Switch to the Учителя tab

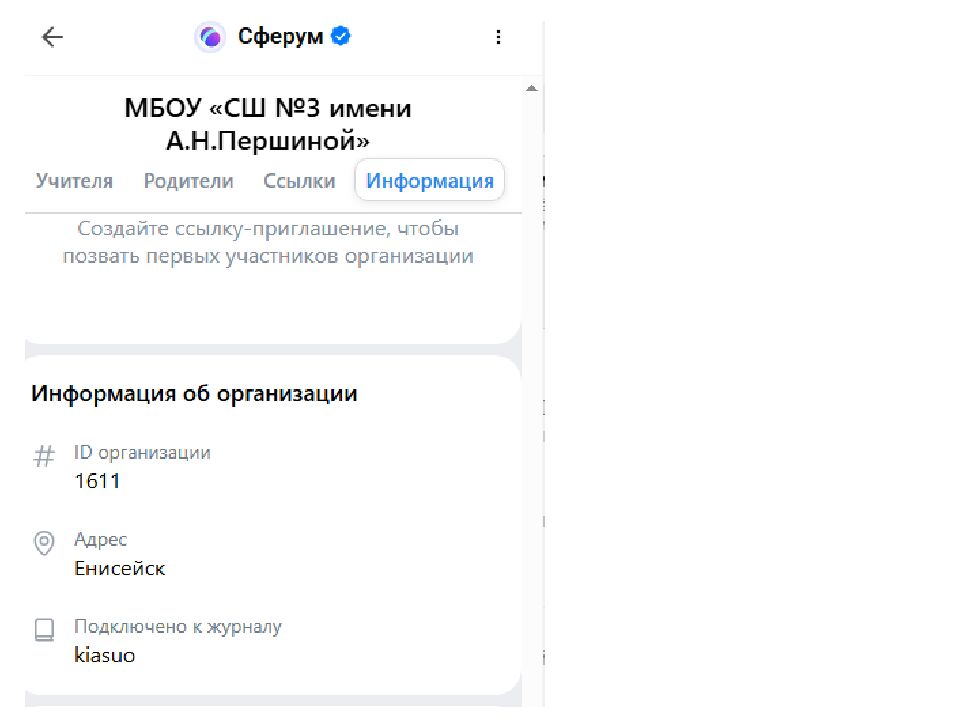(74, 181)
